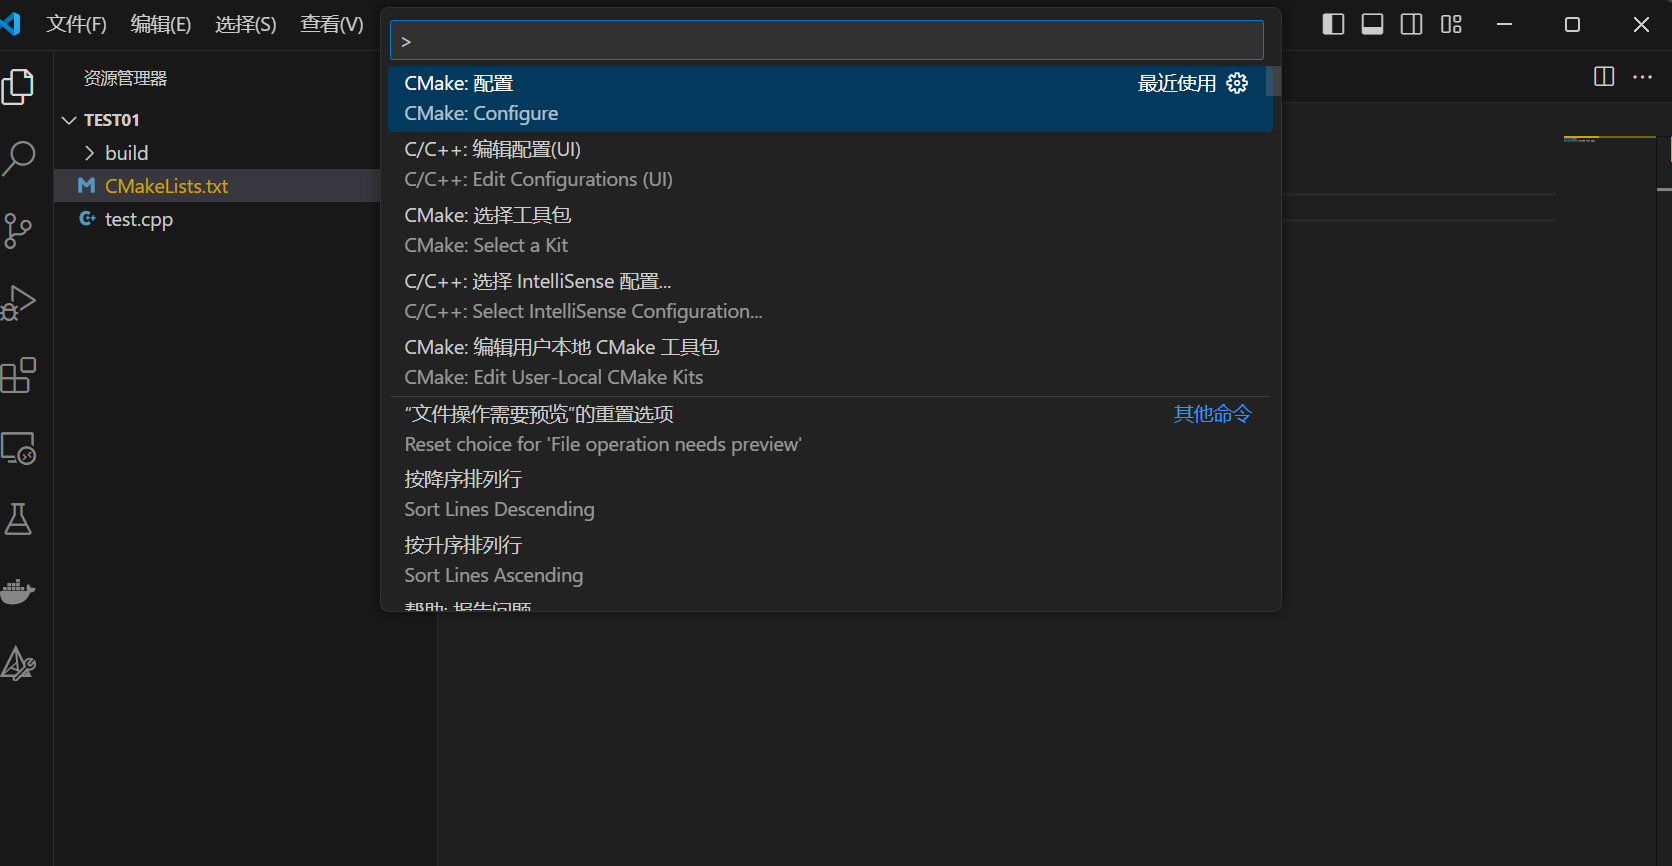Run Sort Lines Ascending command

coord(830,560)
